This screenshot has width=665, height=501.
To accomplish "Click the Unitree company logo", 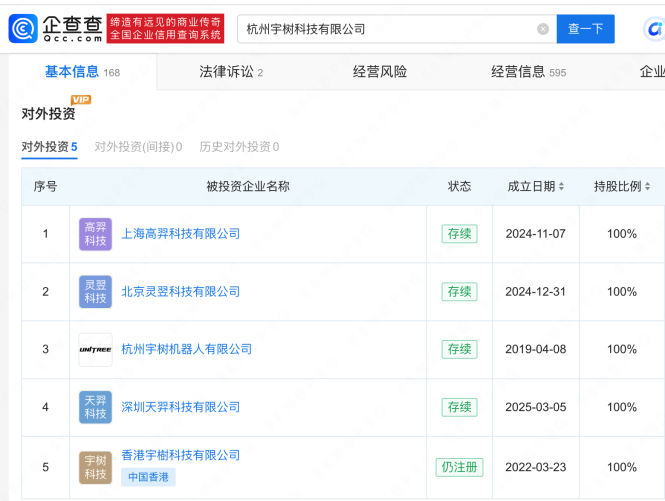I will coord(95,349).
